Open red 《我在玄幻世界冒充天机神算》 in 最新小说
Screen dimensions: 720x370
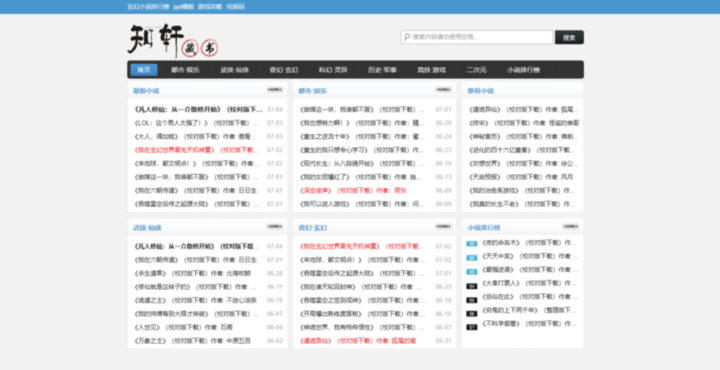[x=196, y=150]
